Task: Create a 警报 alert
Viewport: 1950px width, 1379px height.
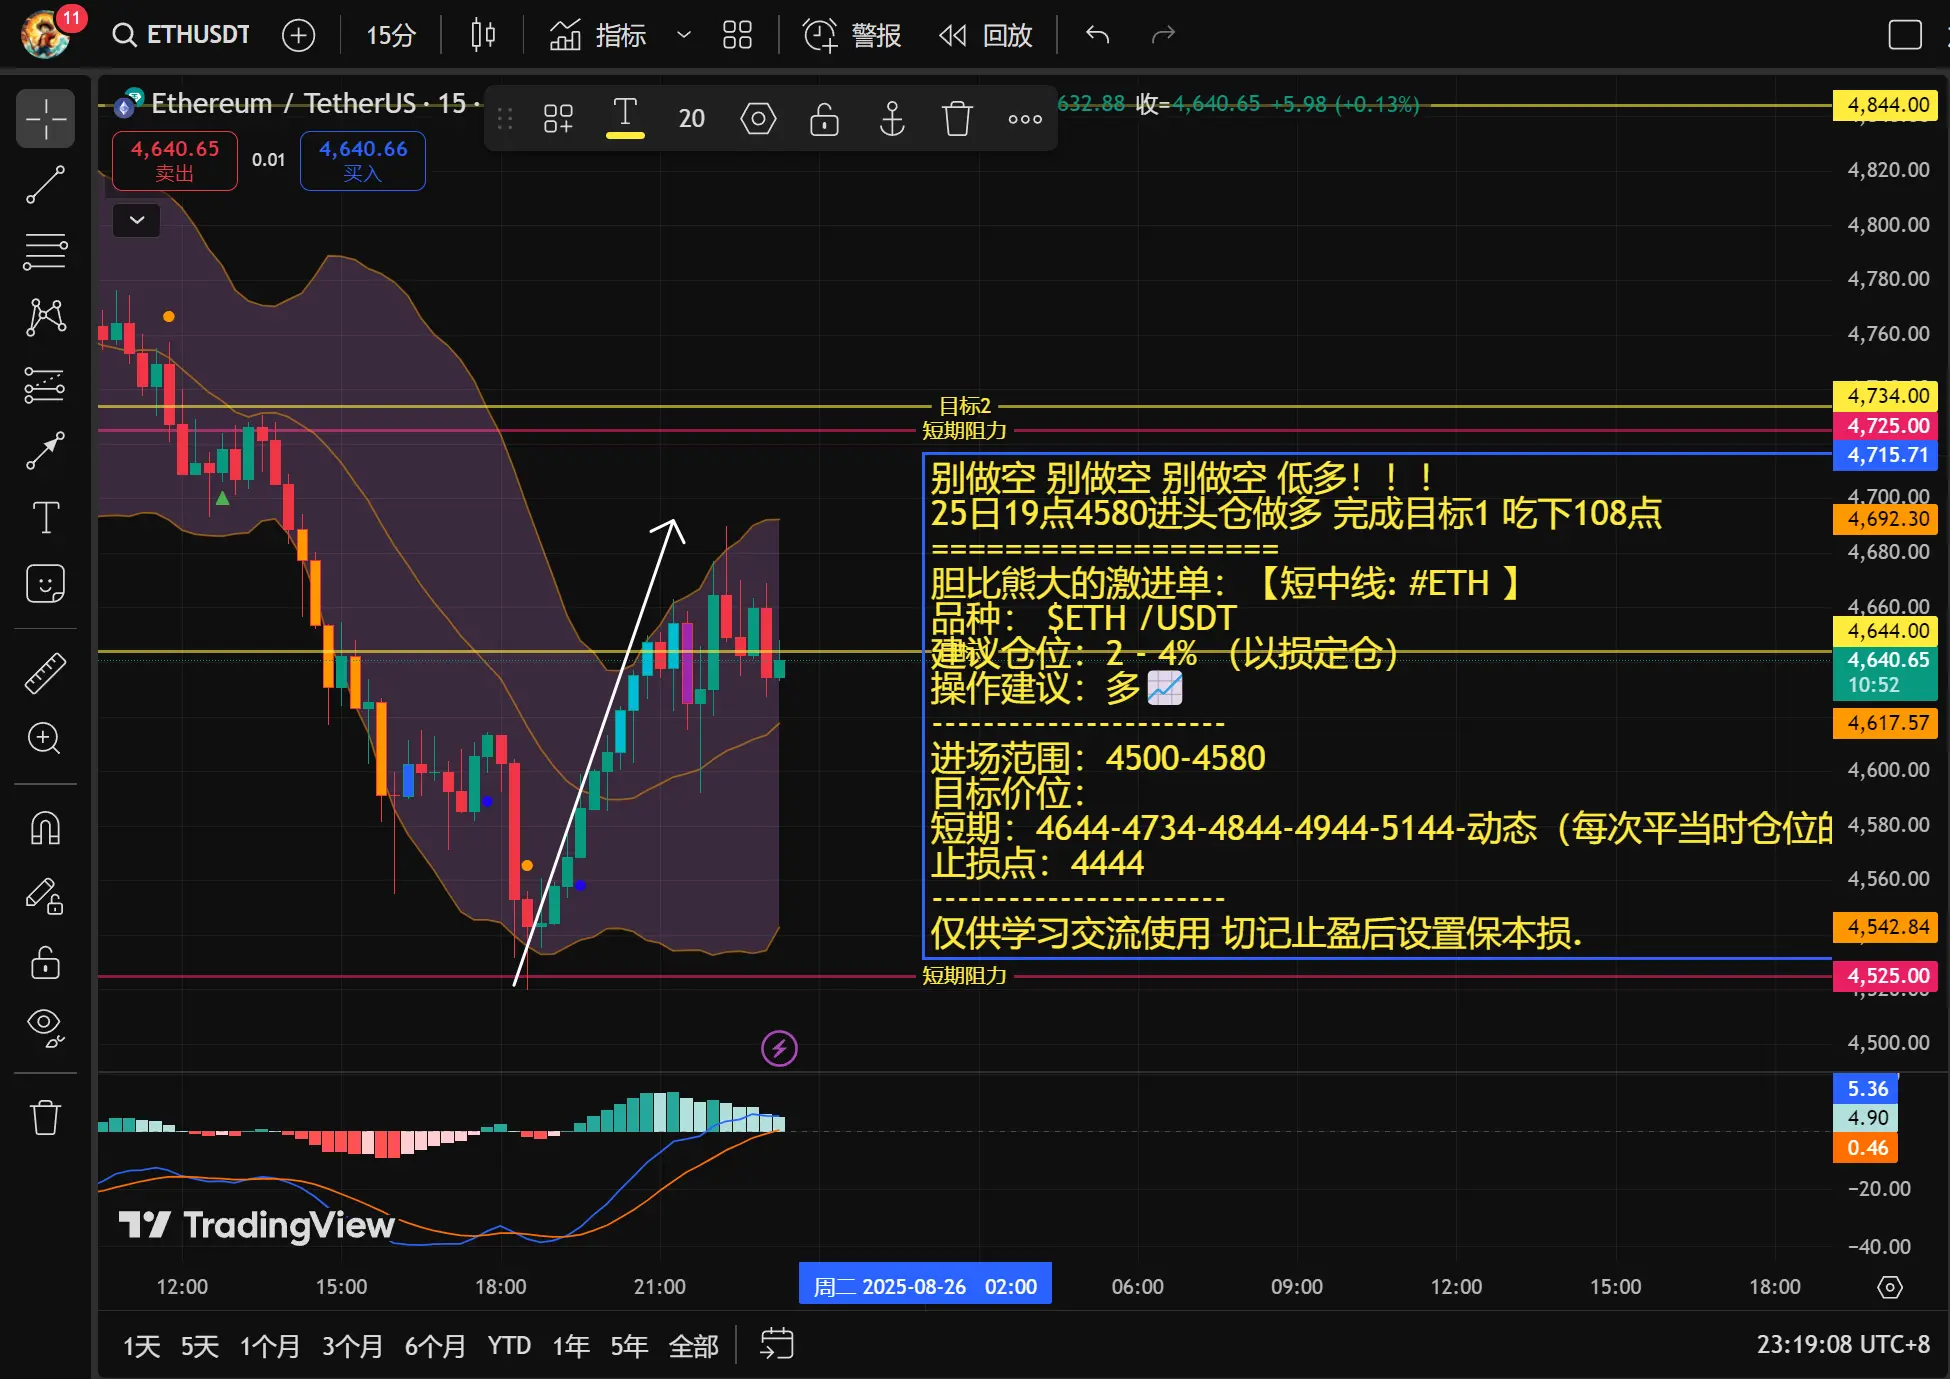Action: (852, 35)
